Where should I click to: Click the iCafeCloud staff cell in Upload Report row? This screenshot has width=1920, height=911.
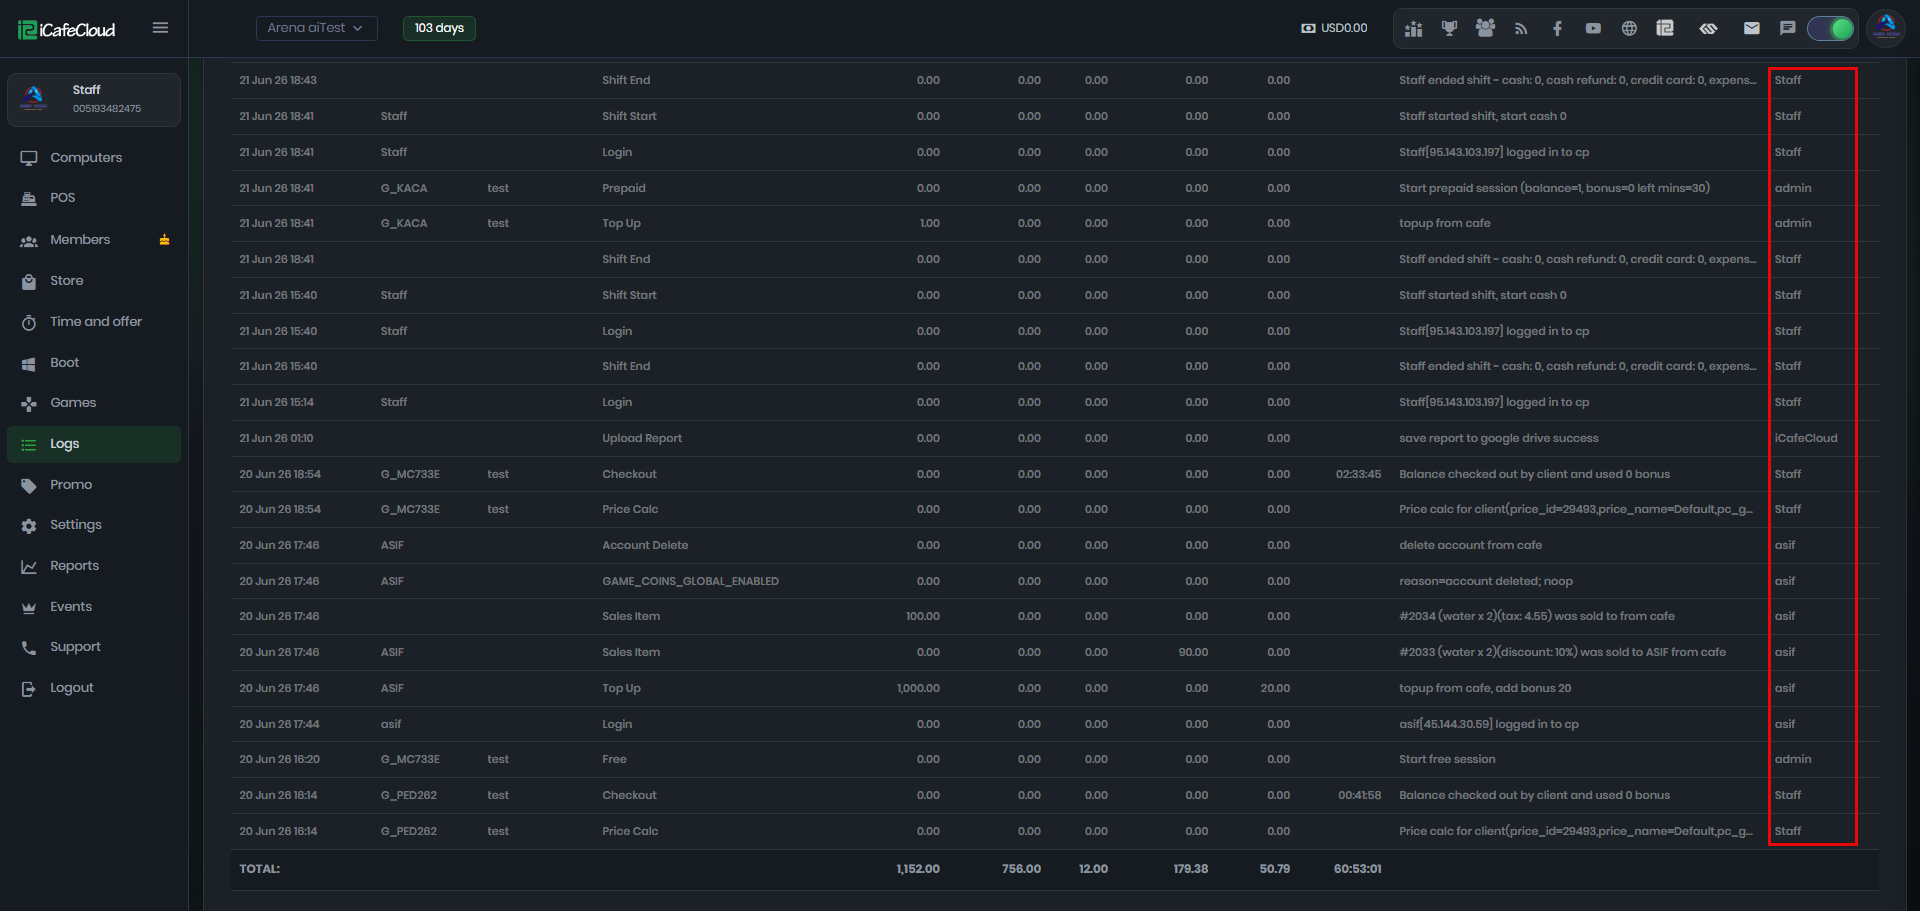coord(1805,438)
